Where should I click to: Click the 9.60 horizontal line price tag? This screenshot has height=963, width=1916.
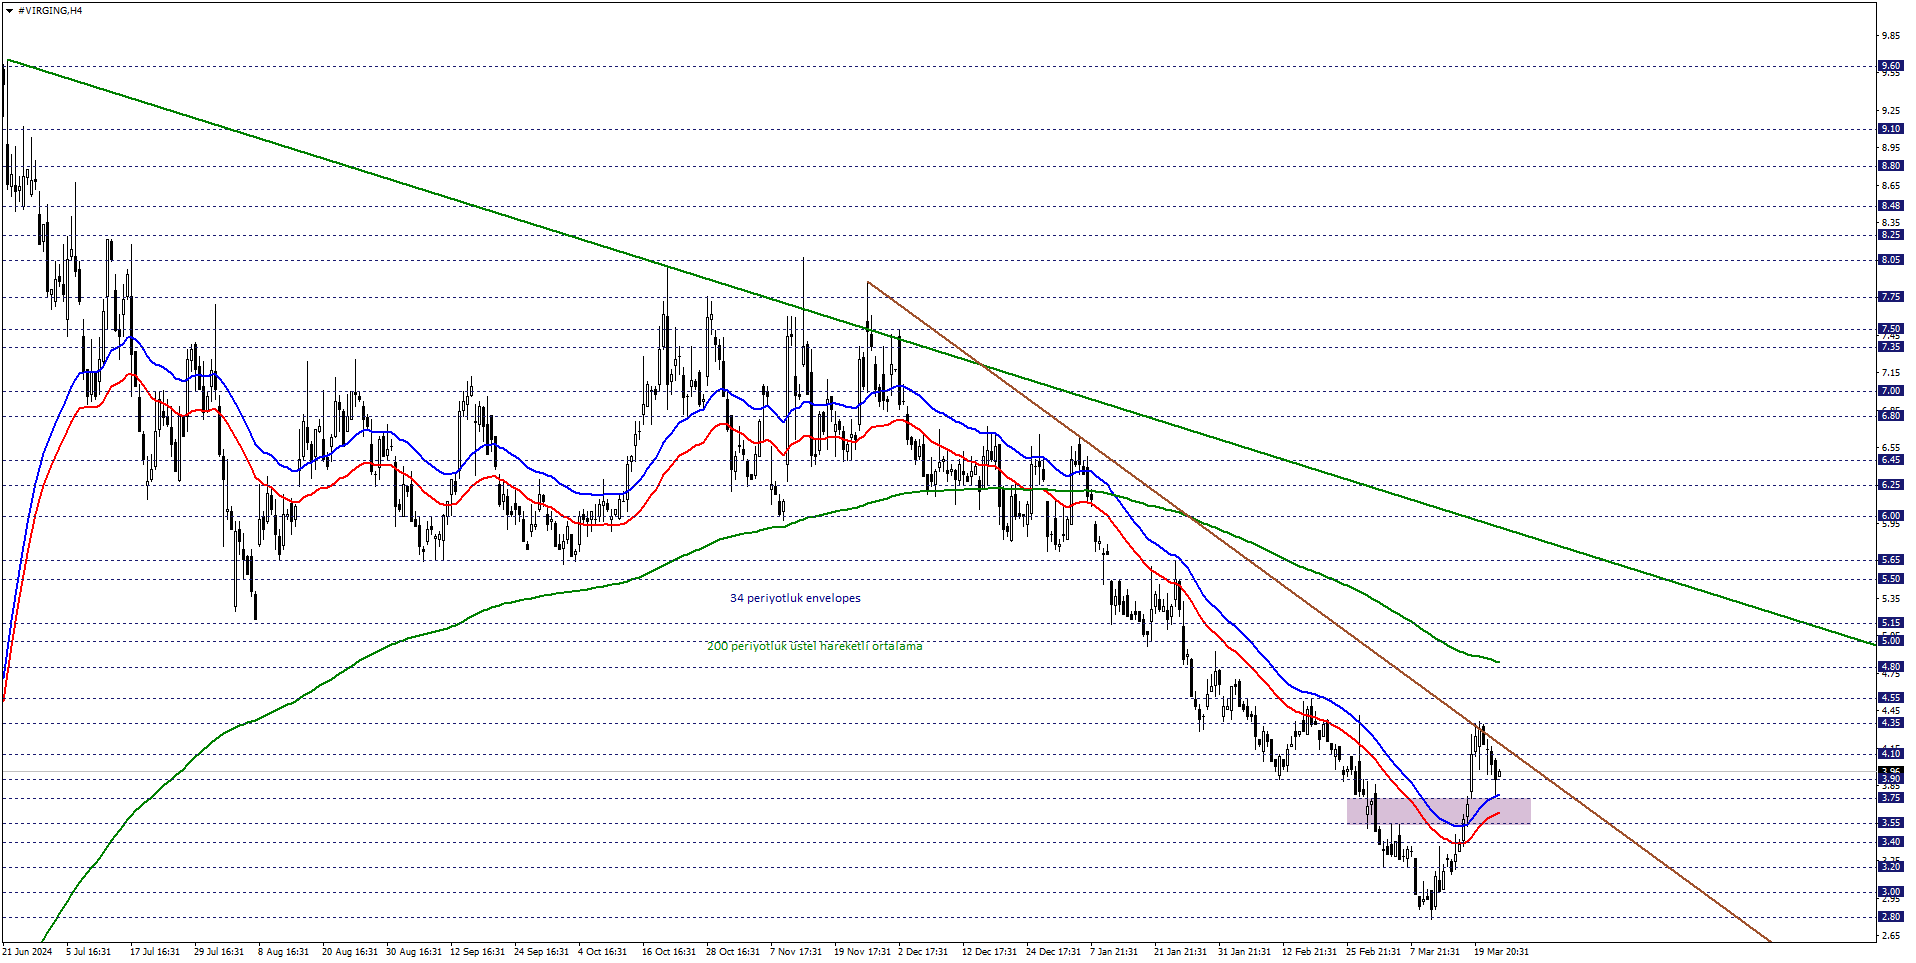point(1891,66)
